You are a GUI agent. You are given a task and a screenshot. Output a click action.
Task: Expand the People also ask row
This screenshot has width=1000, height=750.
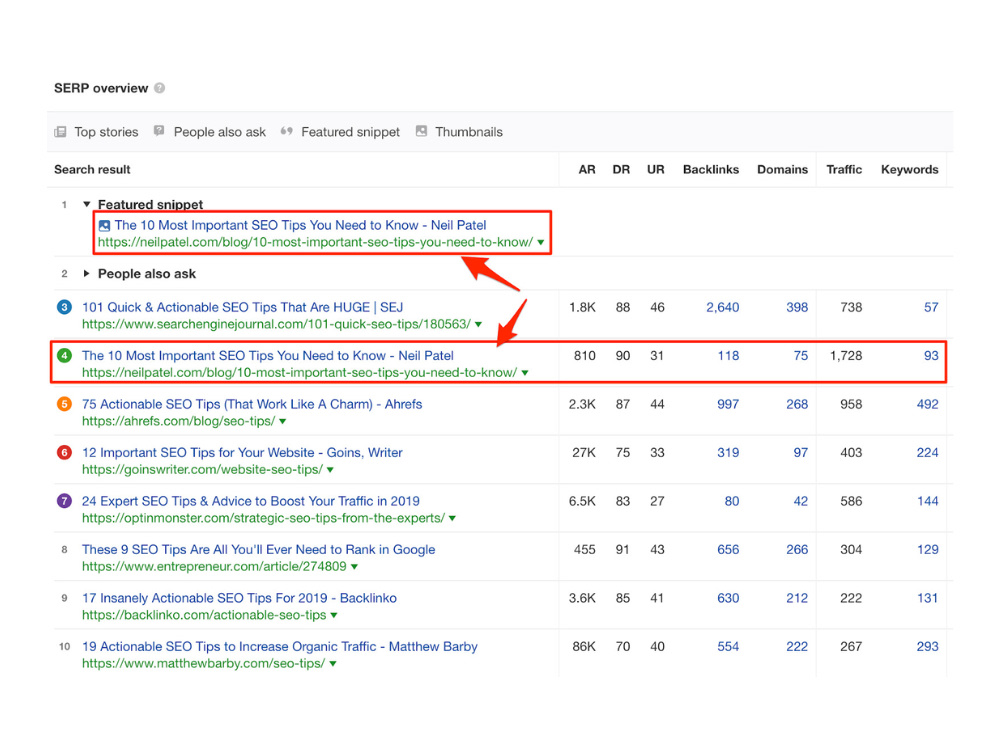coord(87,274)
